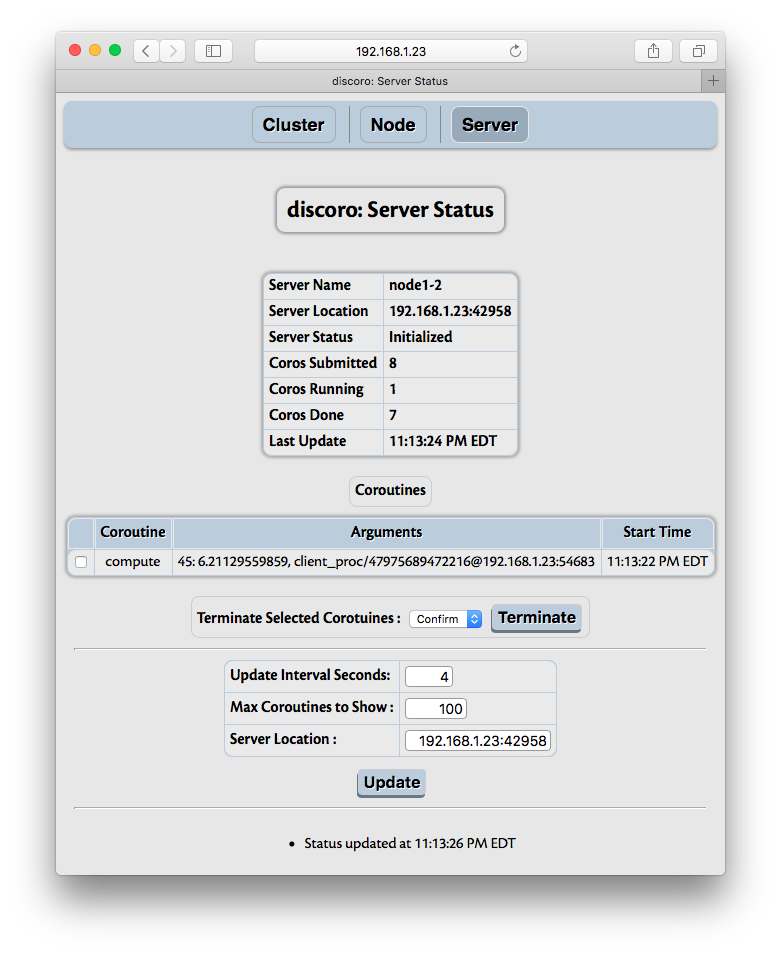
Task: Click the Coroutine column header
Action: click(x=133, y=532)
